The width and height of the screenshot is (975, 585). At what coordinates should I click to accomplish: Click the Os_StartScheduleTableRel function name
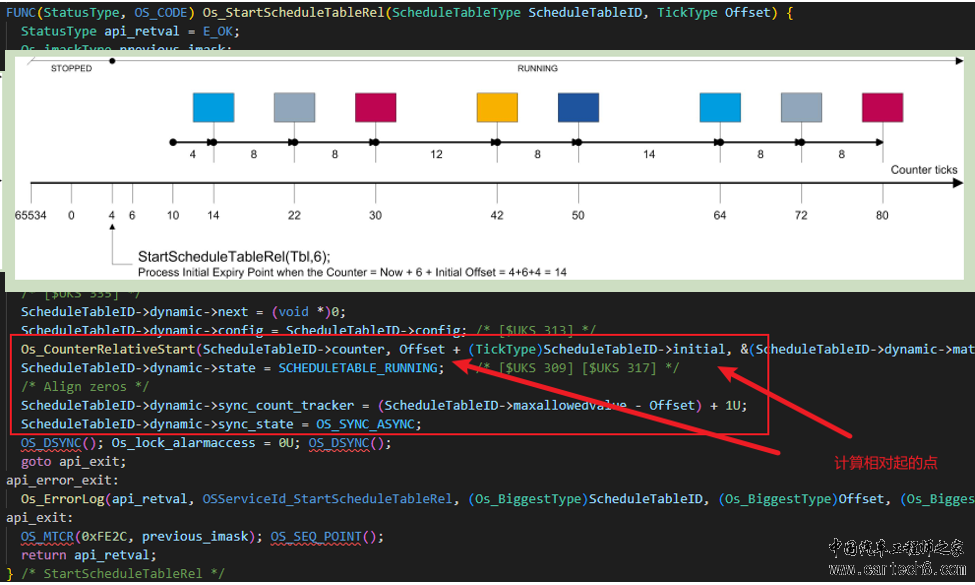point(293,12)
